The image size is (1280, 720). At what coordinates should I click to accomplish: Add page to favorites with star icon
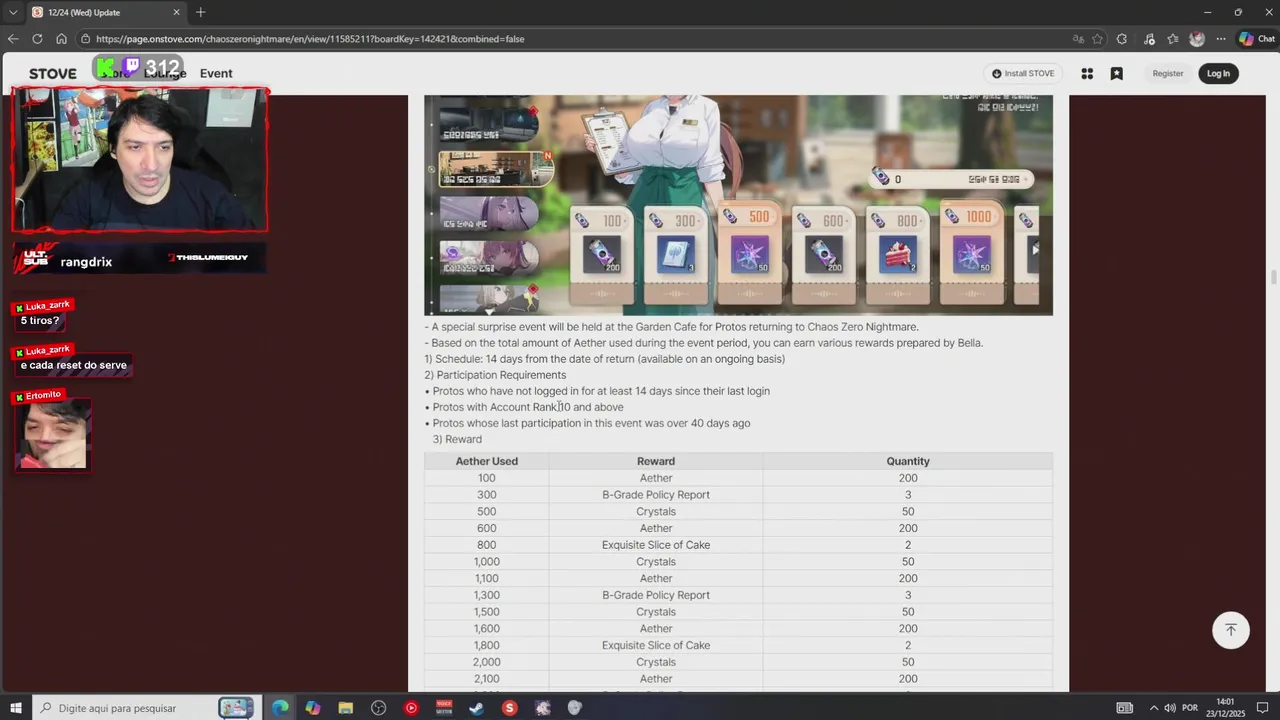click(x=1097, y=39)
